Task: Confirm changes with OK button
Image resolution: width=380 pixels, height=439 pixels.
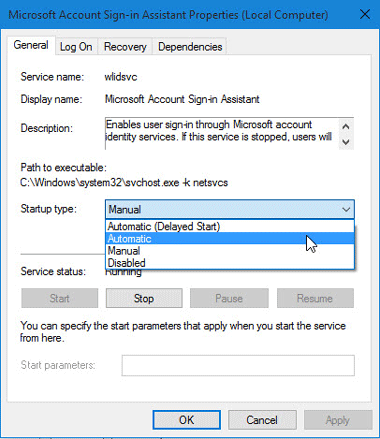Action: click(187, 420)
